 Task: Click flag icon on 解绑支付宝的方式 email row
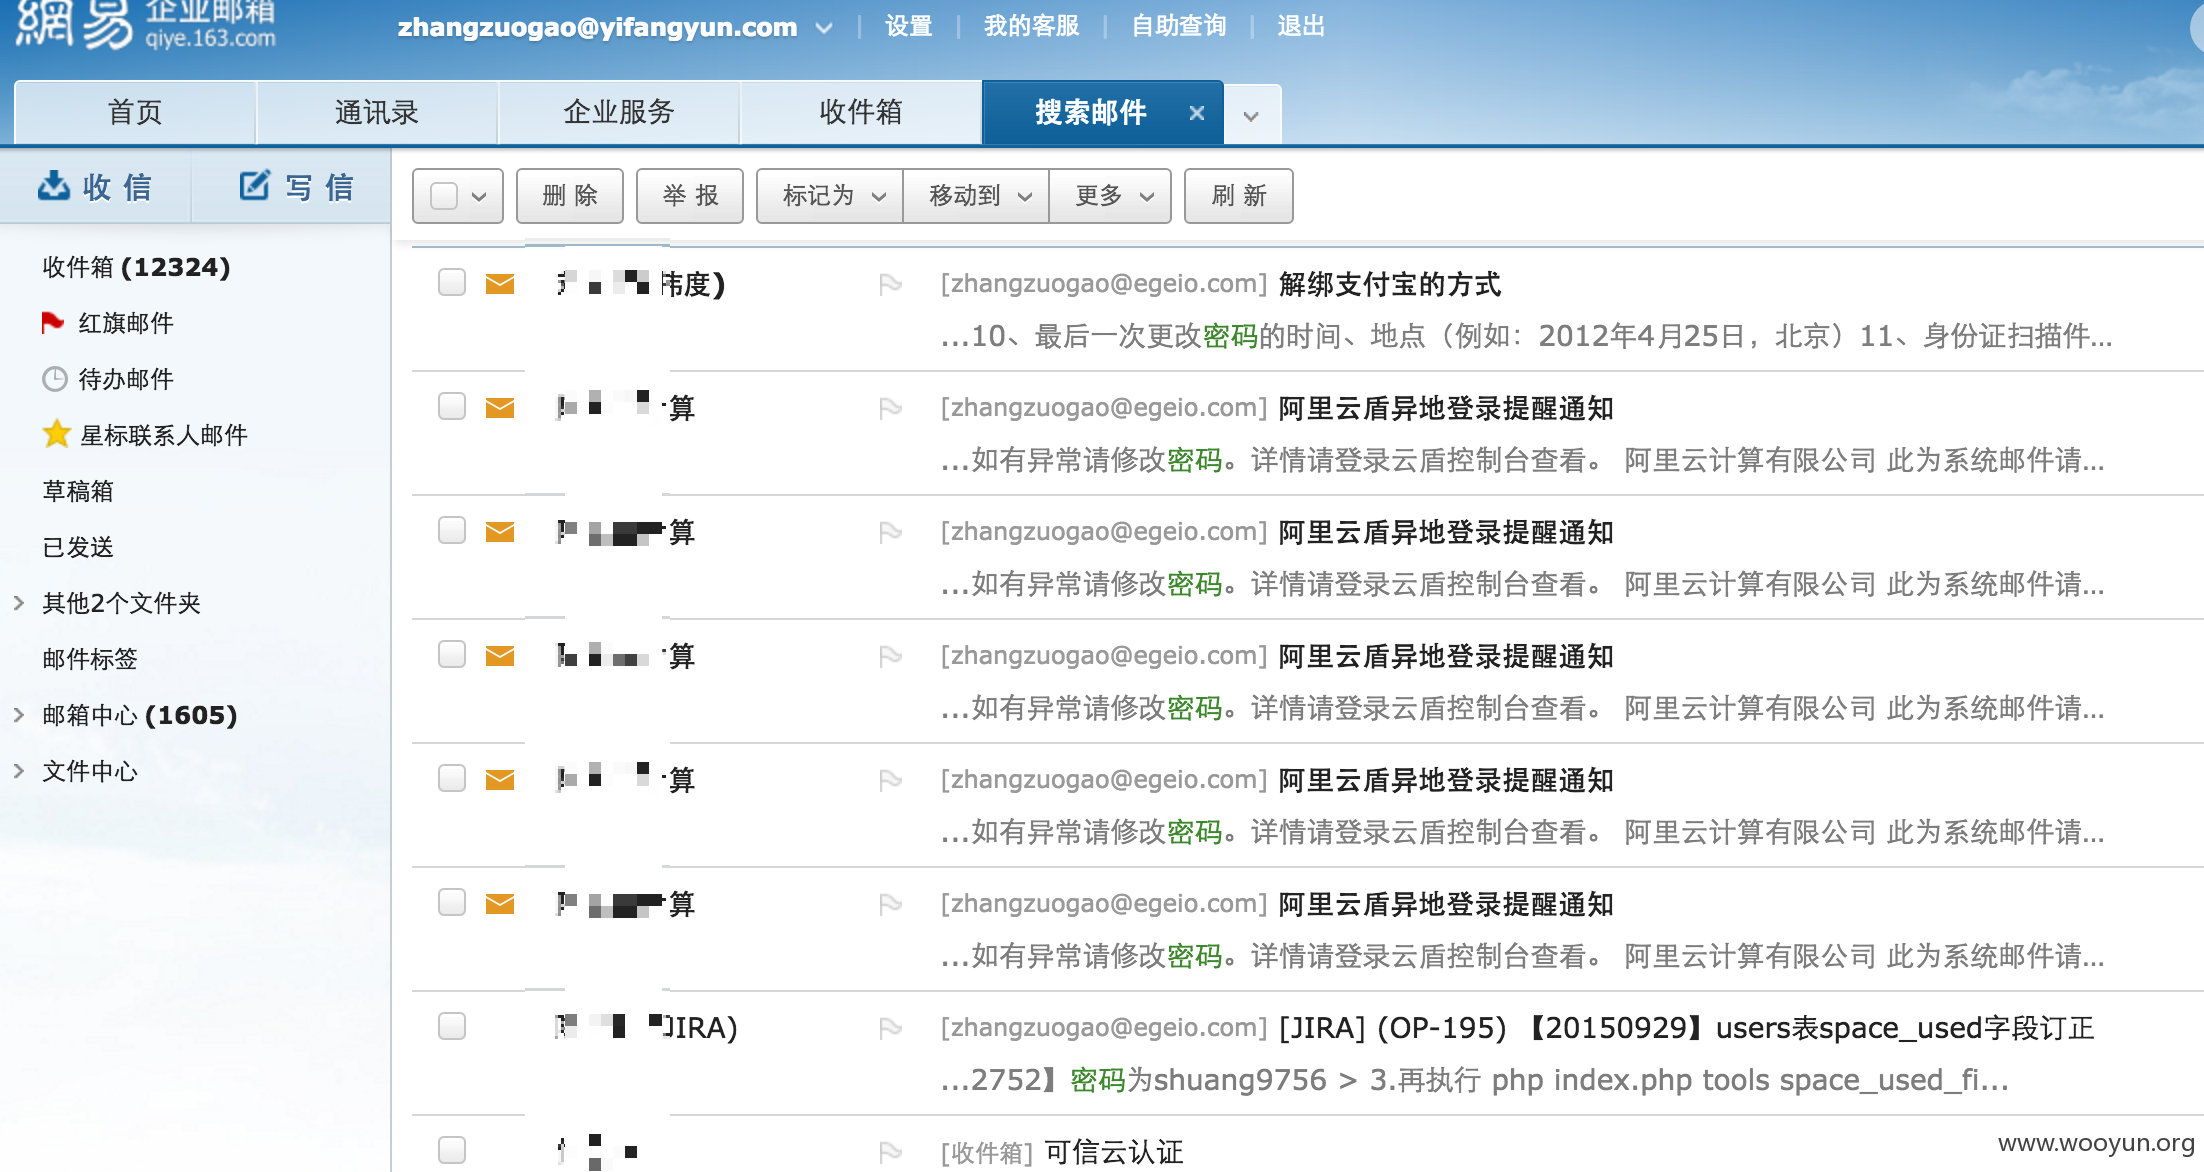point(890,285)
